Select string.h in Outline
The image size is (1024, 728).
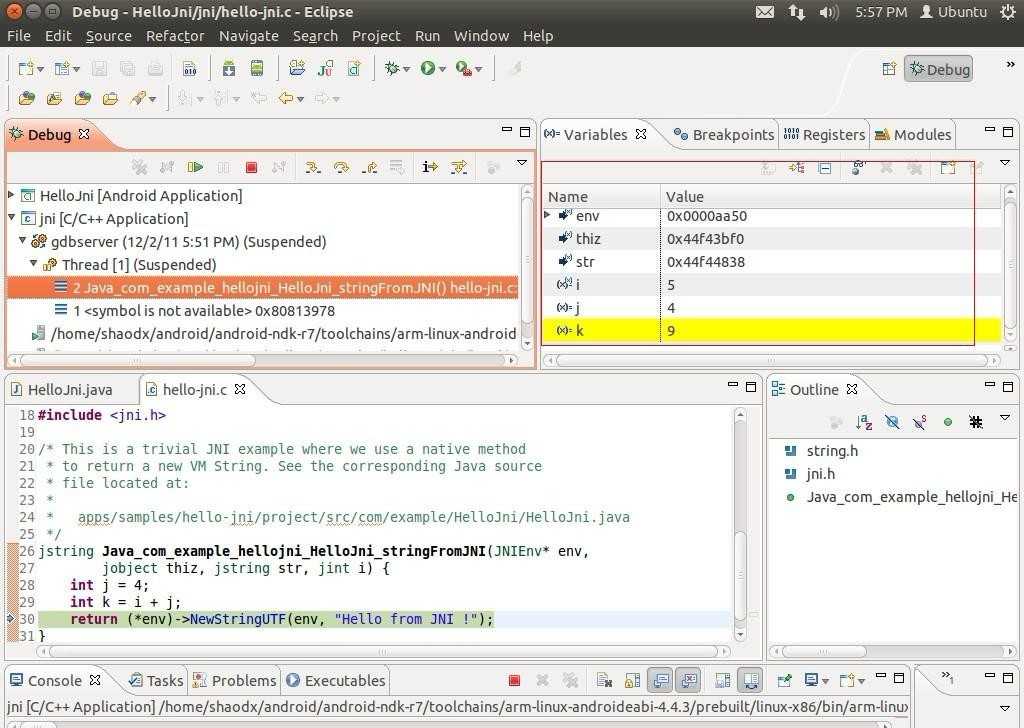832,451
